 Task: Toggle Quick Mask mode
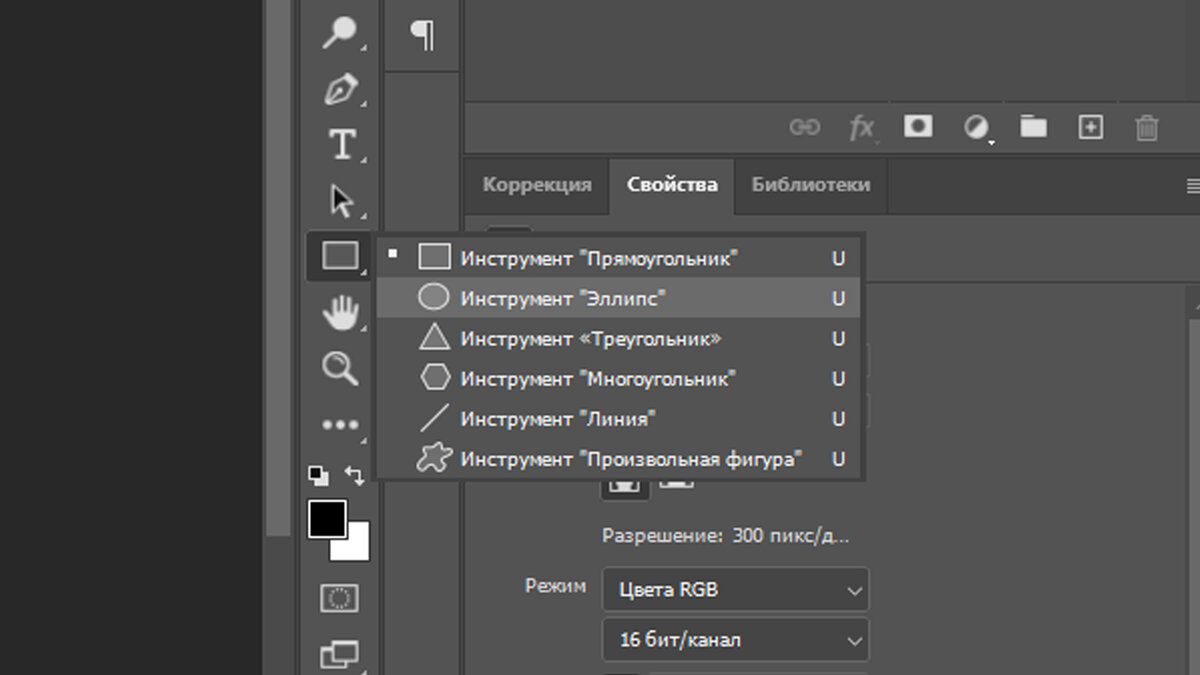340,598
